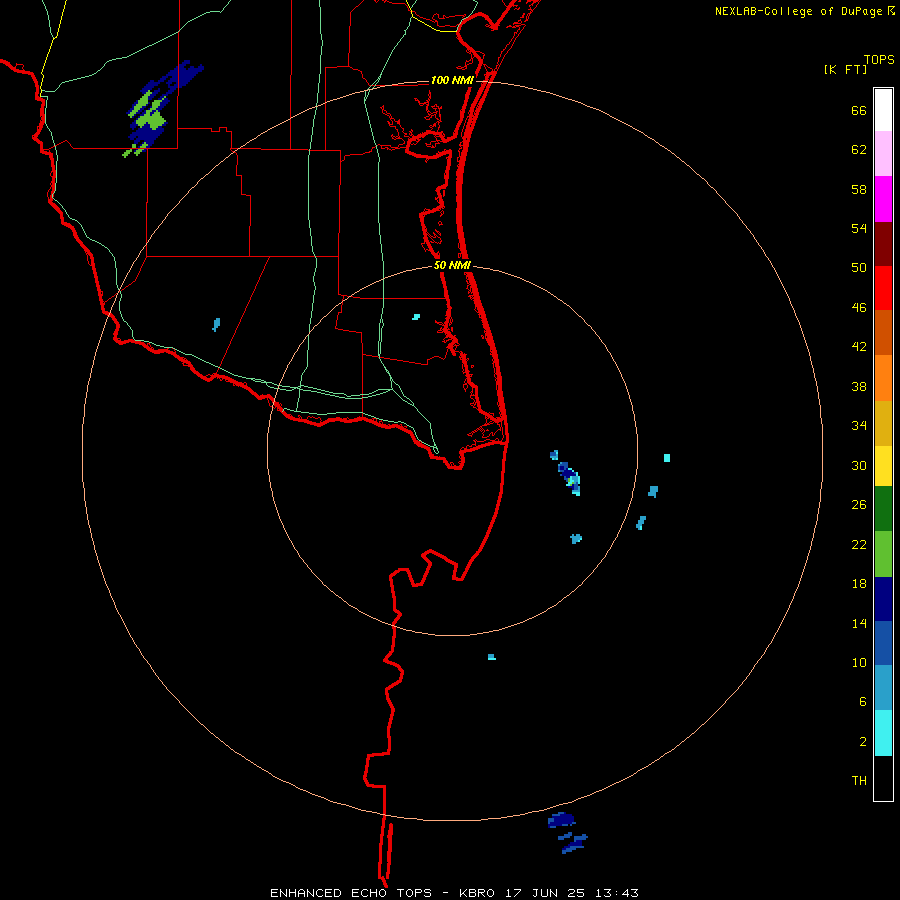Click the 2 legend value
The image size is (900, 900).
pyautogui.click(x=863, y=741)
